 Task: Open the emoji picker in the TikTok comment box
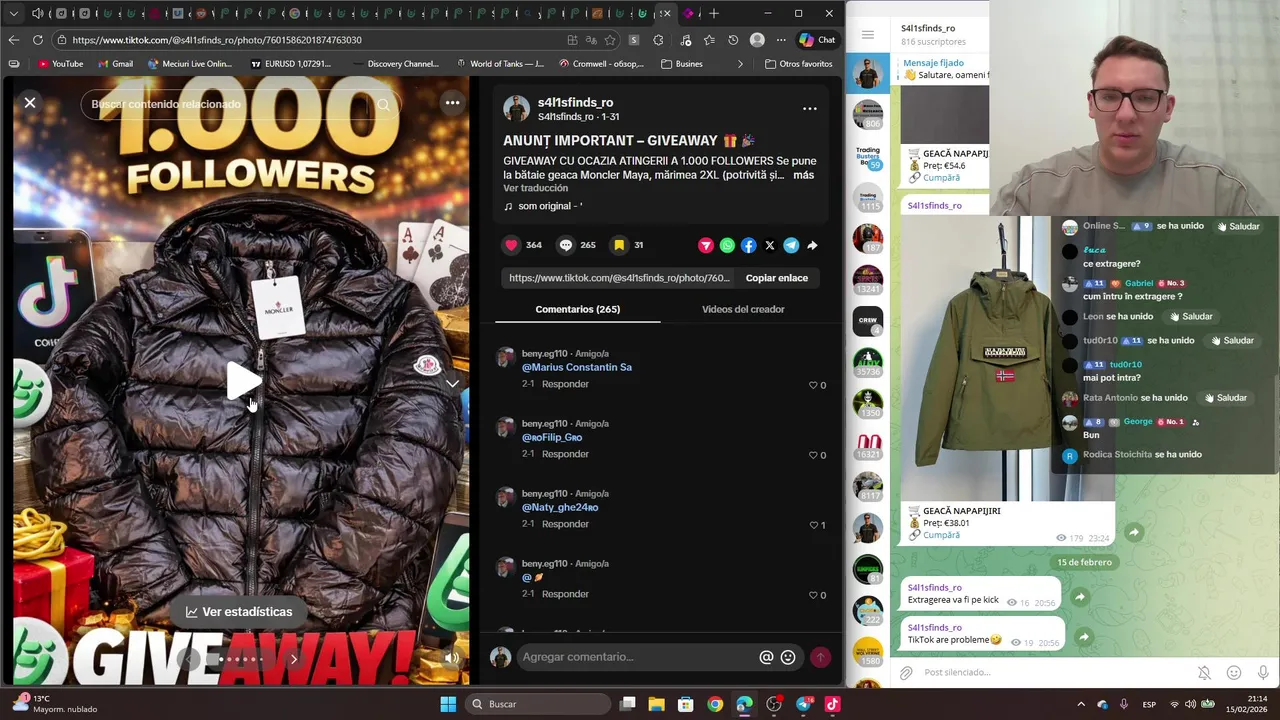click(x=788, y=657)
